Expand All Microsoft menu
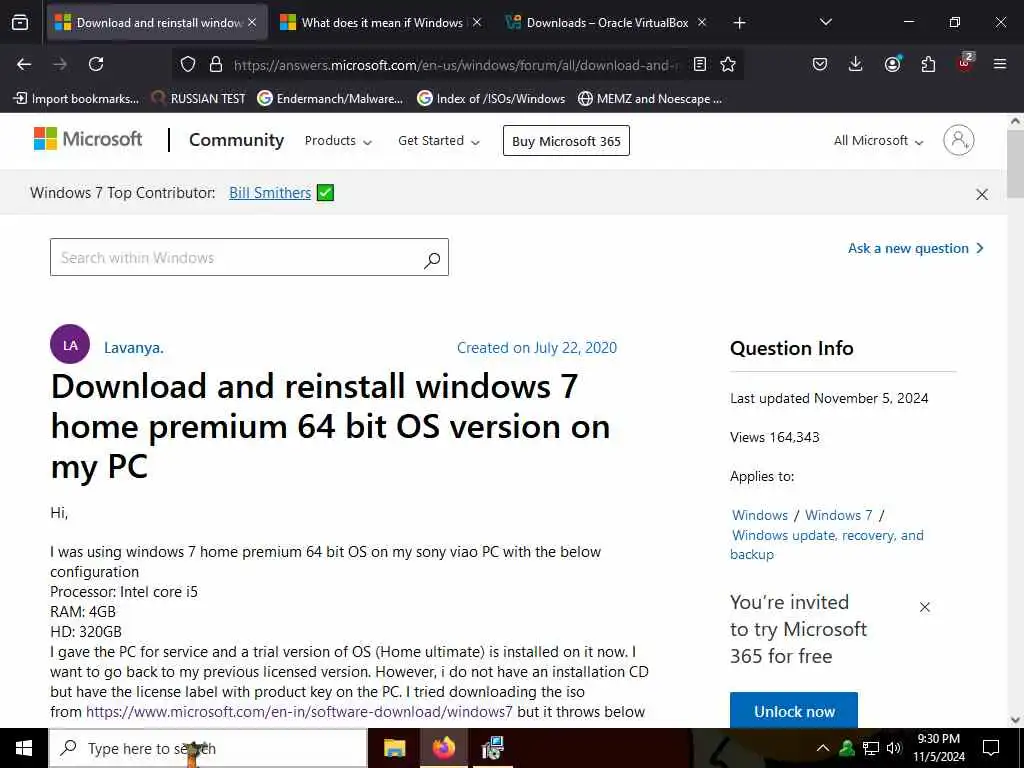Screen dimensions: 1024x768 click(x=878, y=141)
